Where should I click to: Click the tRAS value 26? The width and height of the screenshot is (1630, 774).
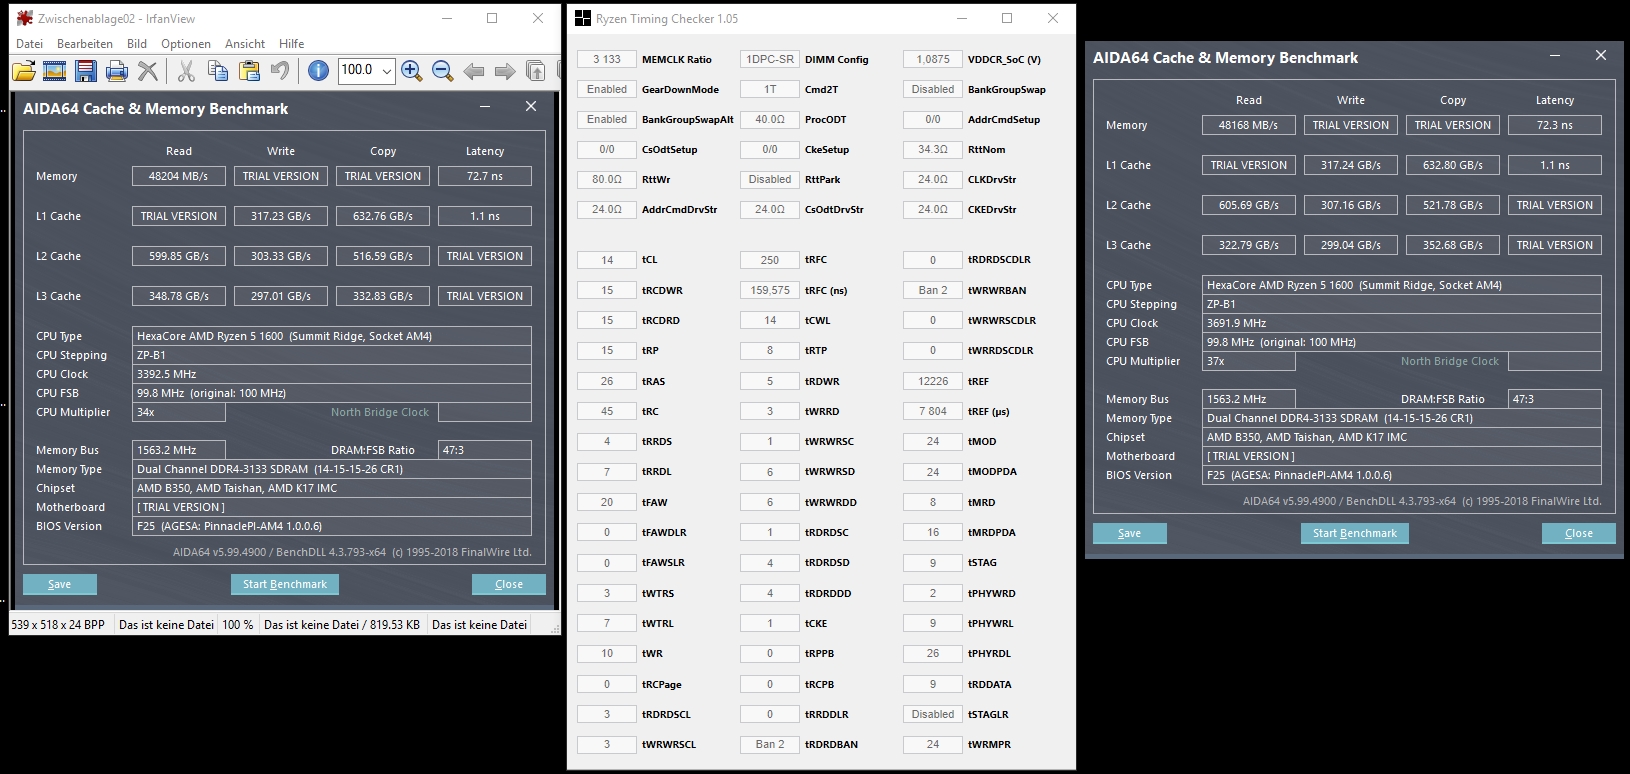[607, 381]
